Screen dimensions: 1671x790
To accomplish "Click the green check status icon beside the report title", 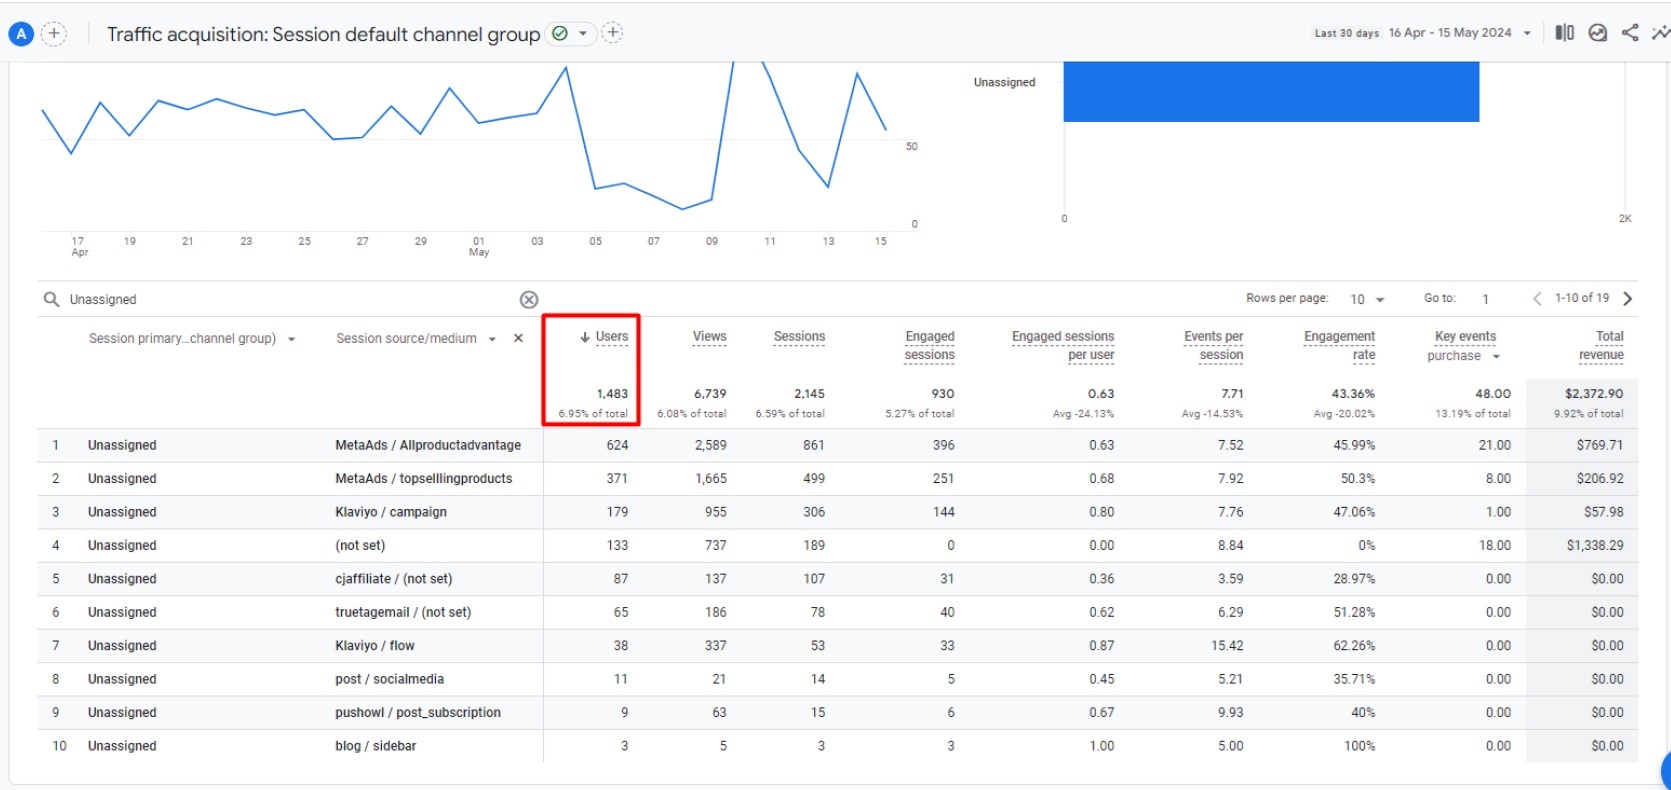I will [x=560, y=34].
